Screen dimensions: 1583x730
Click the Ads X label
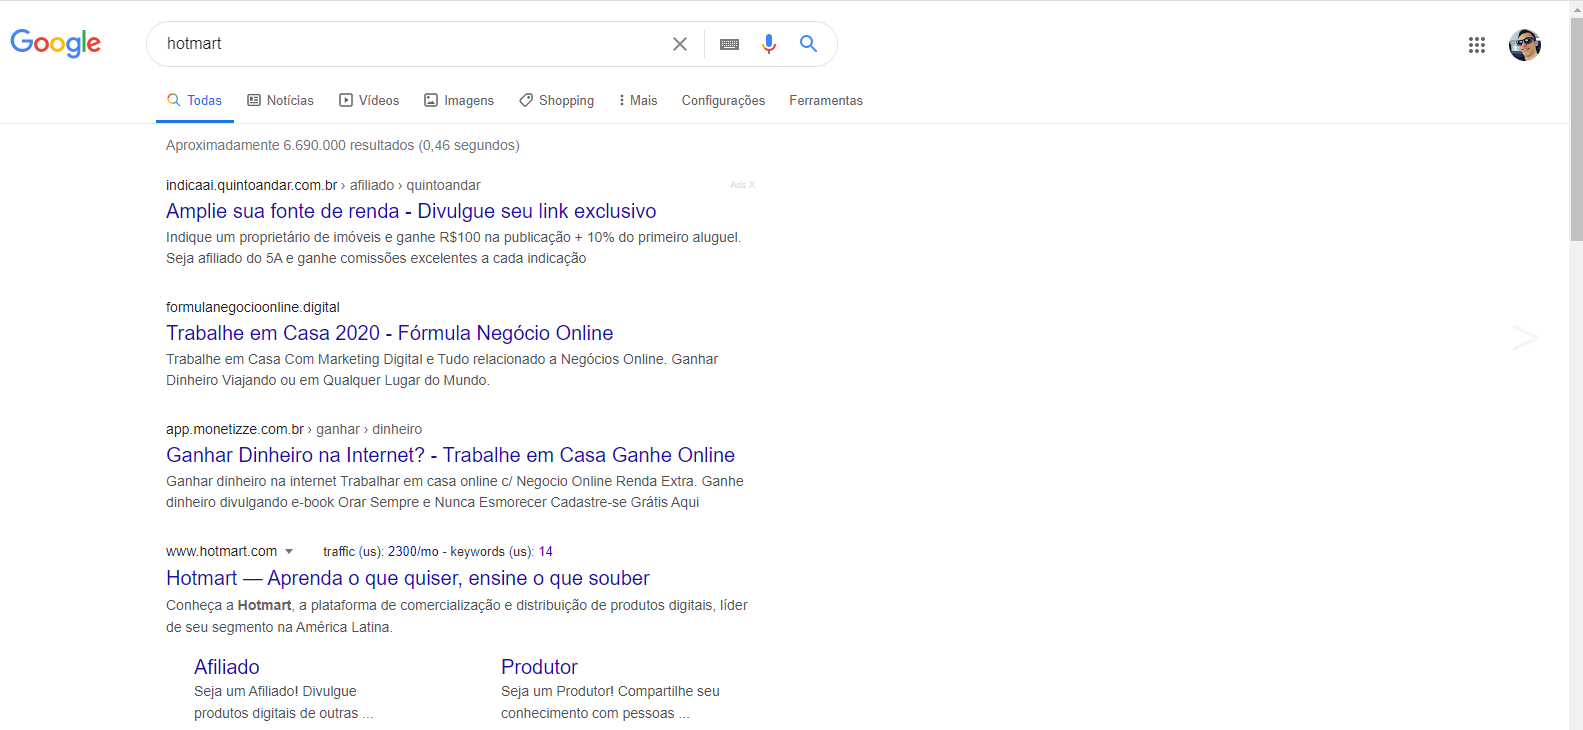[x=742, y=185]
